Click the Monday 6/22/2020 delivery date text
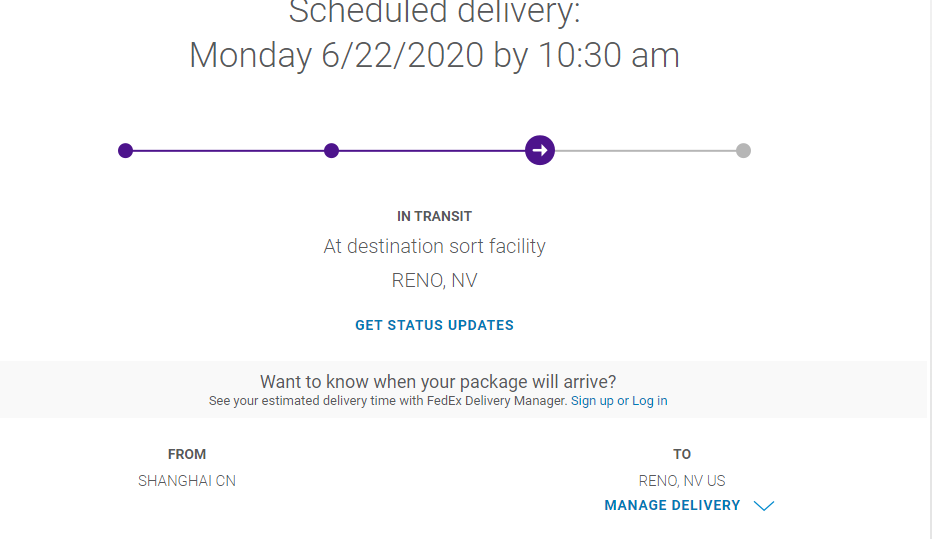 [434, 55]
